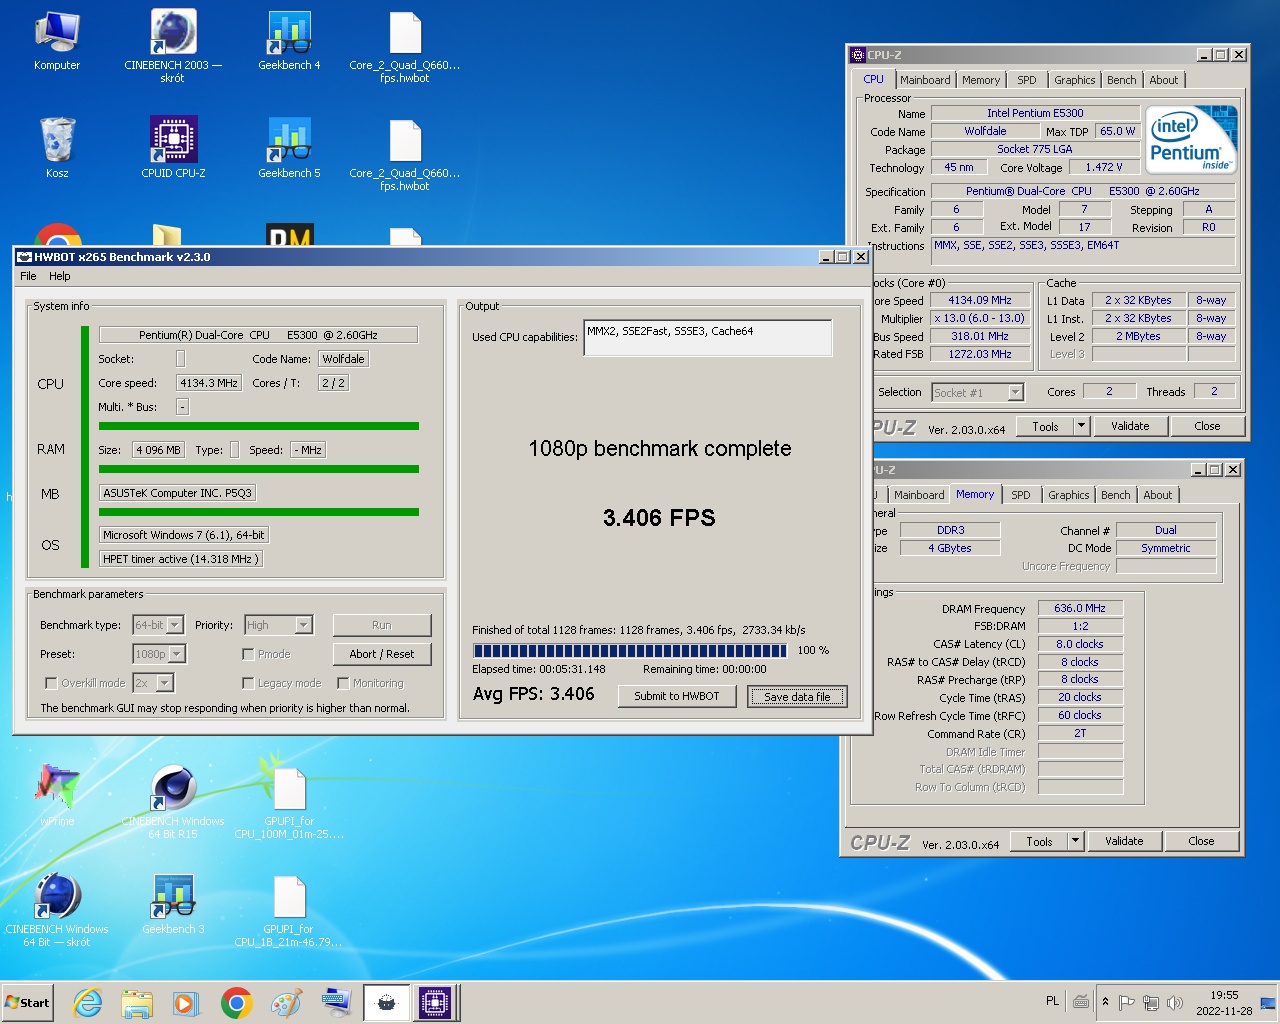Click the Tools button in upper CPU-Z

tap(1045, 426)
